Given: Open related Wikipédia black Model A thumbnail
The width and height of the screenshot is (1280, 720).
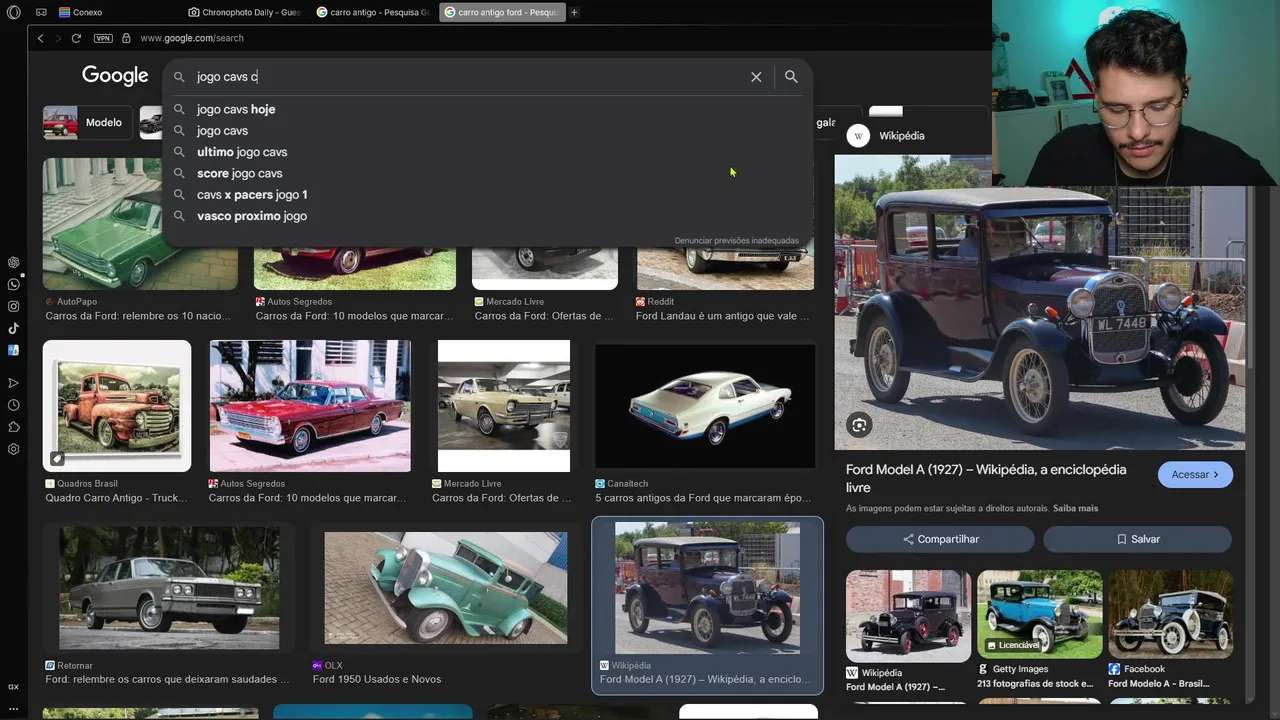Looking at the screenshot, I should point(908,616).
